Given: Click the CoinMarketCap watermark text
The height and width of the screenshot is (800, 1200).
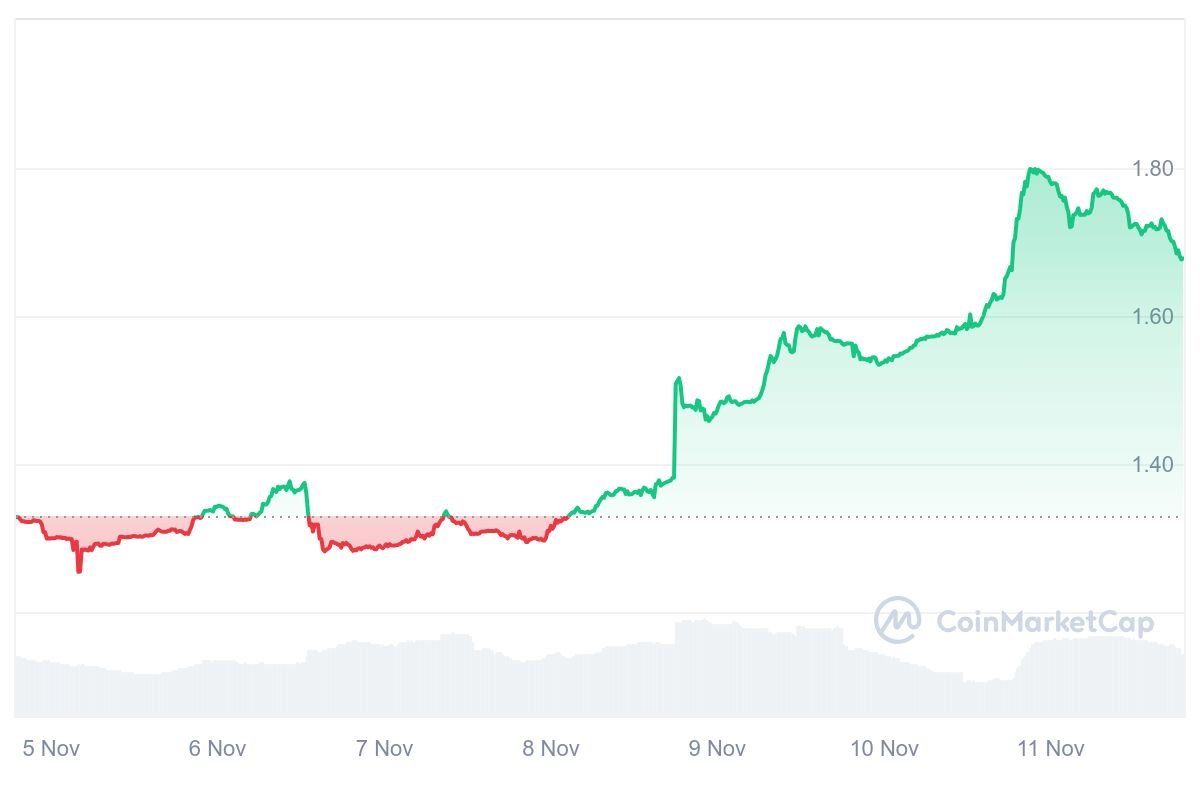Looking at the screenshot, I should pos(1044,623).
